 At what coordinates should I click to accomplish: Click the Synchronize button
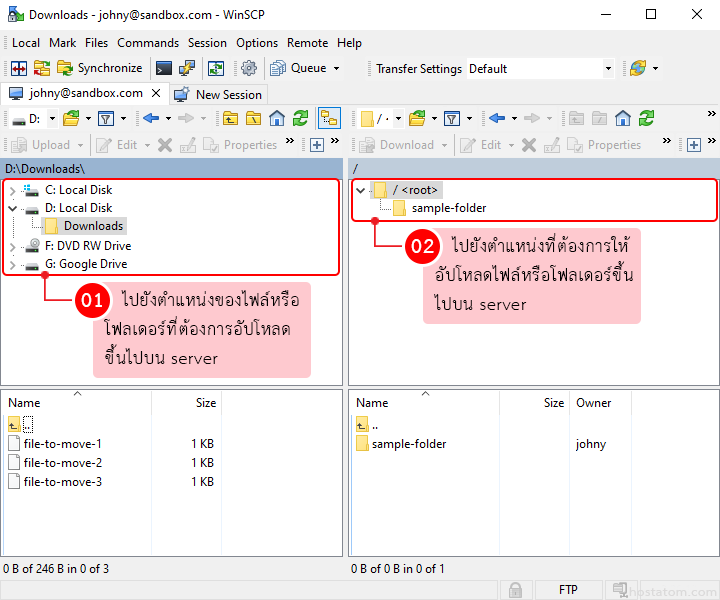[100, 69]
